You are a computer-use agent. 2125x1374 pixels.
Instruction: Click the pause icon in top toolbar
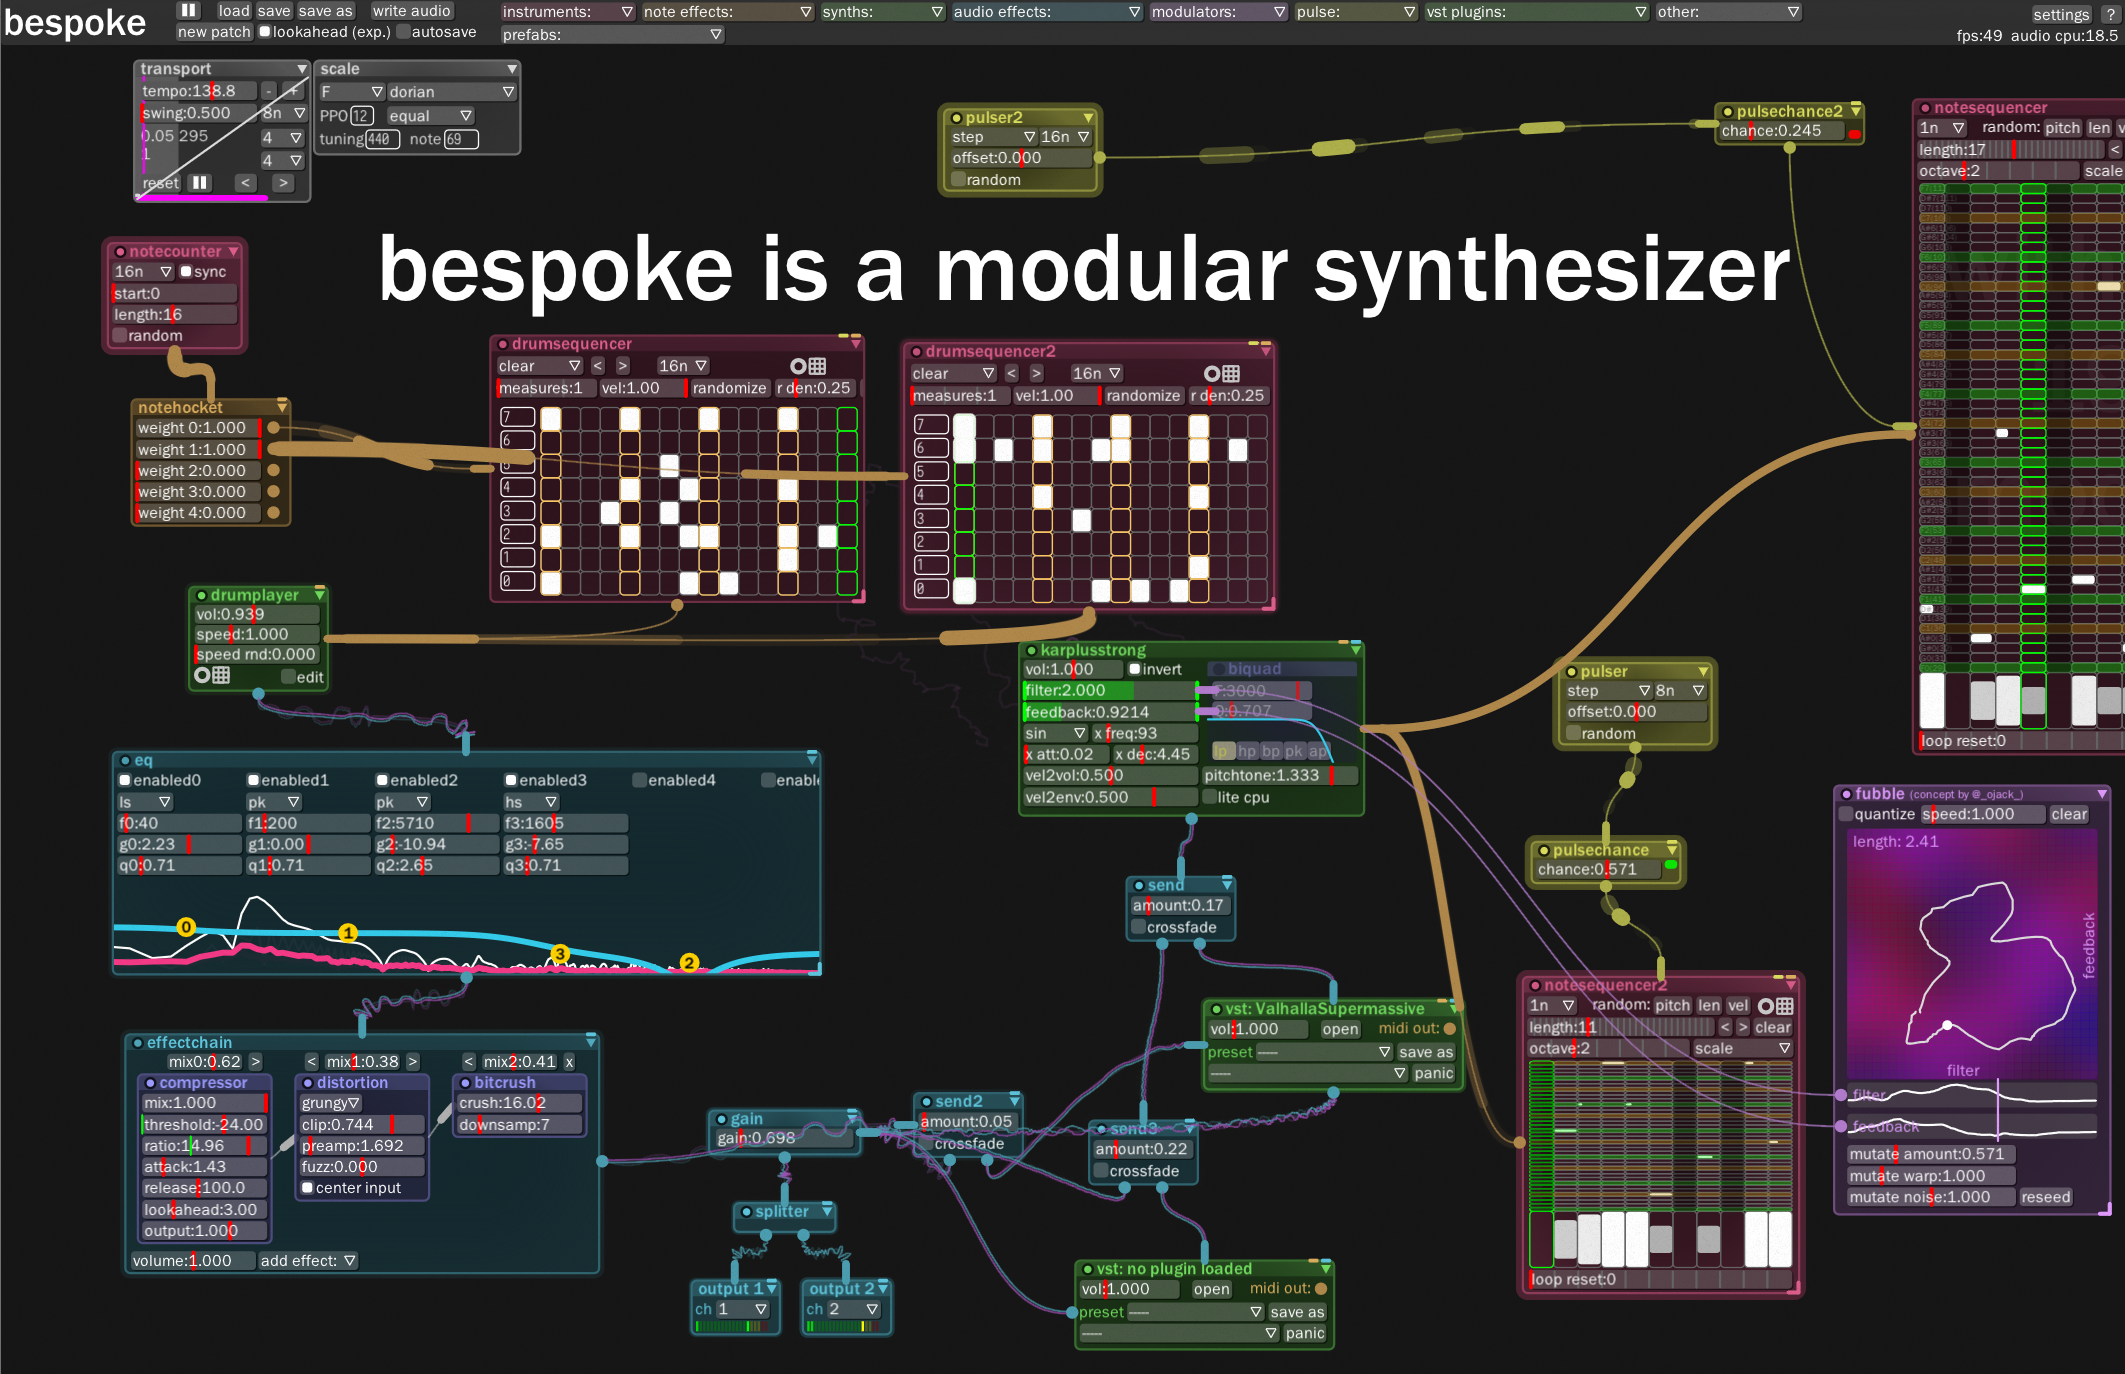tap(188, 10)
